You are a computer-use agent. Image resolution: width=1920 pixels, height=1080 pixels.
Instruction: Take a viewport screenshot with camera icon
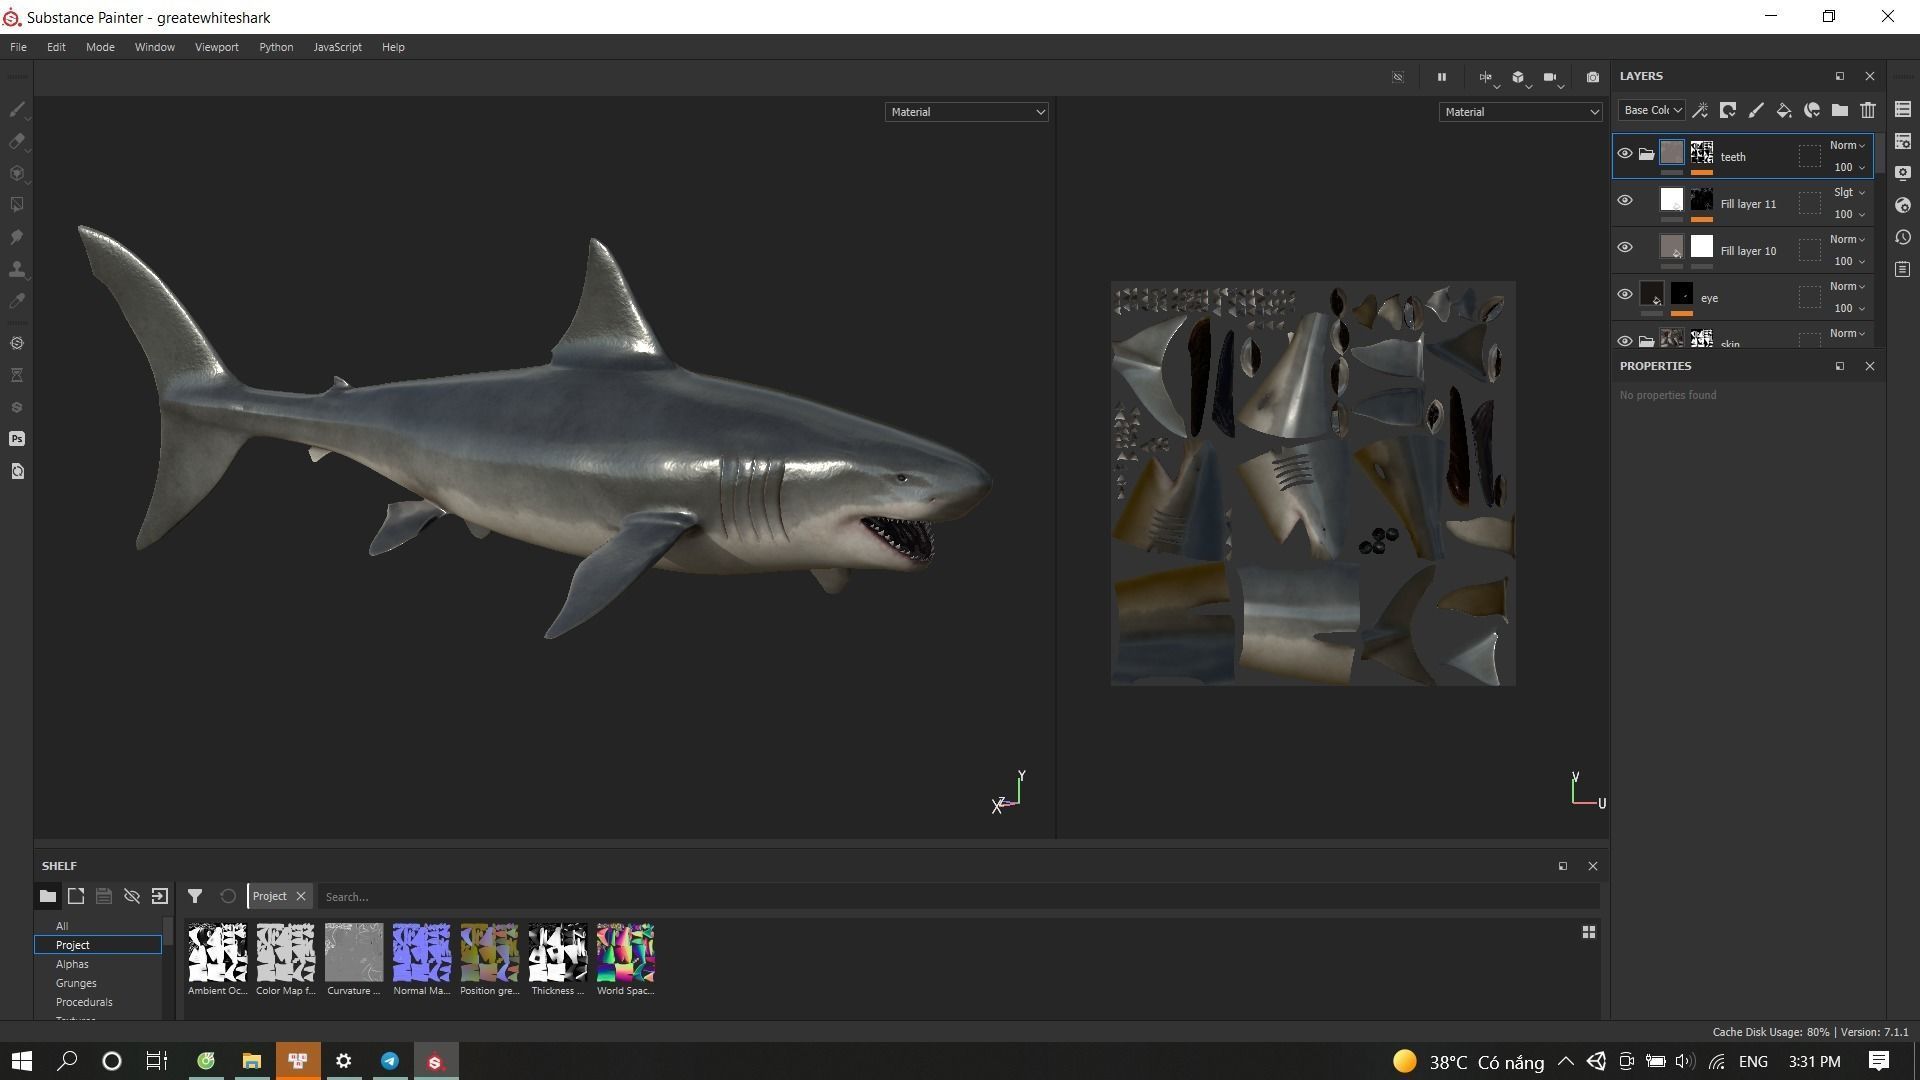click(1593, 77)
